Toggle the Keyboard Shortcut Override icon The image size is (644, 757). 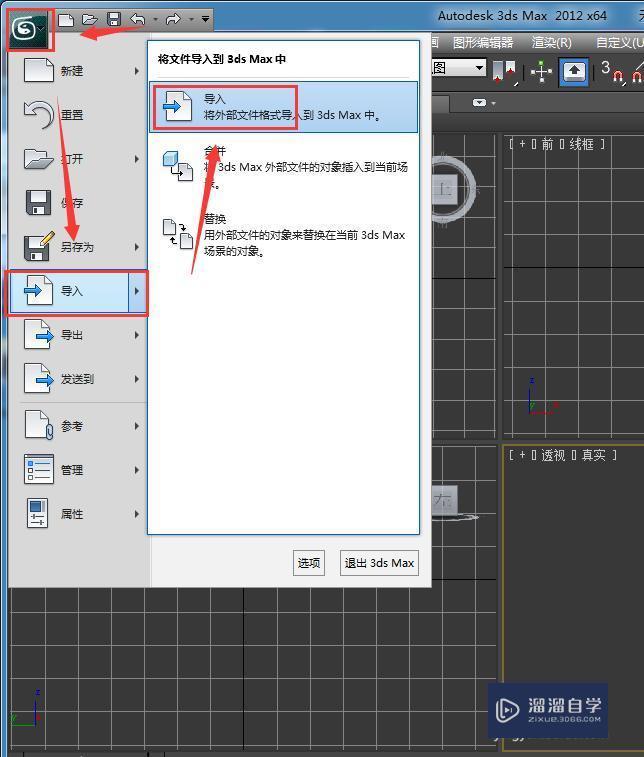(x=574, y=72)
